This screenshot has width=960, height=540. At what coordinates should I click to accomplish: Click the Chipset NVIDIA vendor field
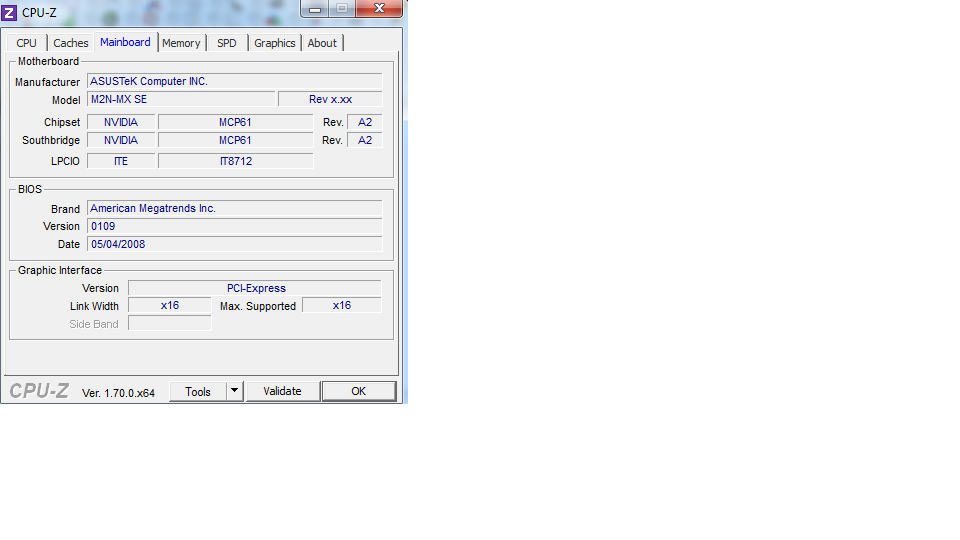(x=121, y=122)
